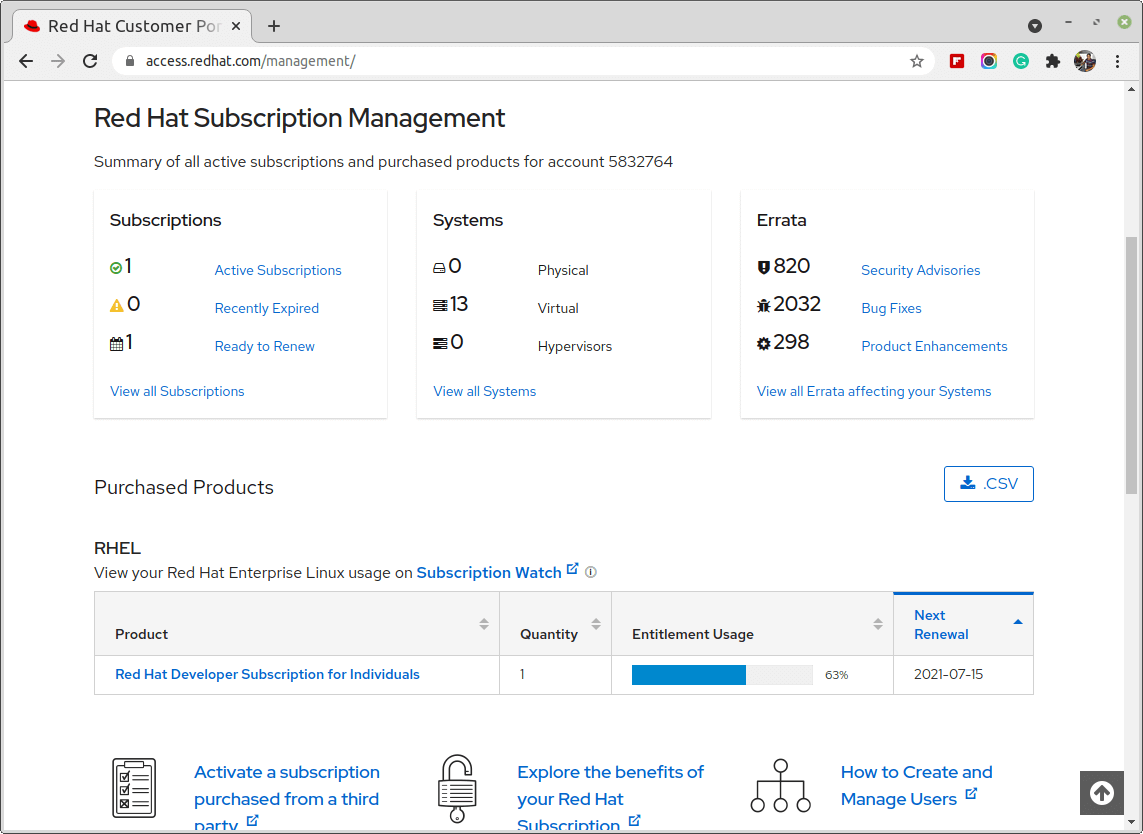1143x834 pixels.
Task: Click the org chart users icon
Action: [x=781, y=786]
